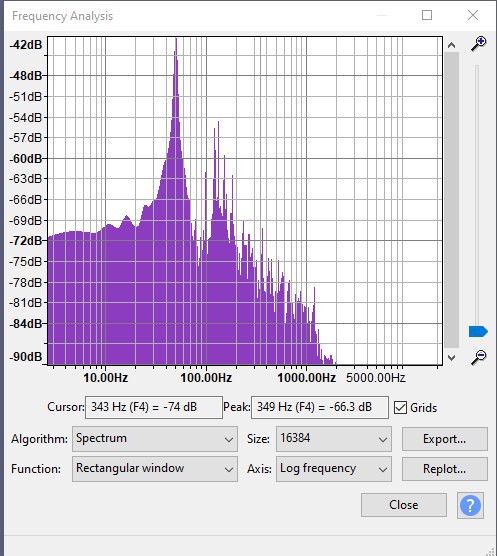Image resolution: width=497 pixels, height=556 pixels.
Task: Click the 1000.00Hz frequency axis label
Action: pos(307,378)
